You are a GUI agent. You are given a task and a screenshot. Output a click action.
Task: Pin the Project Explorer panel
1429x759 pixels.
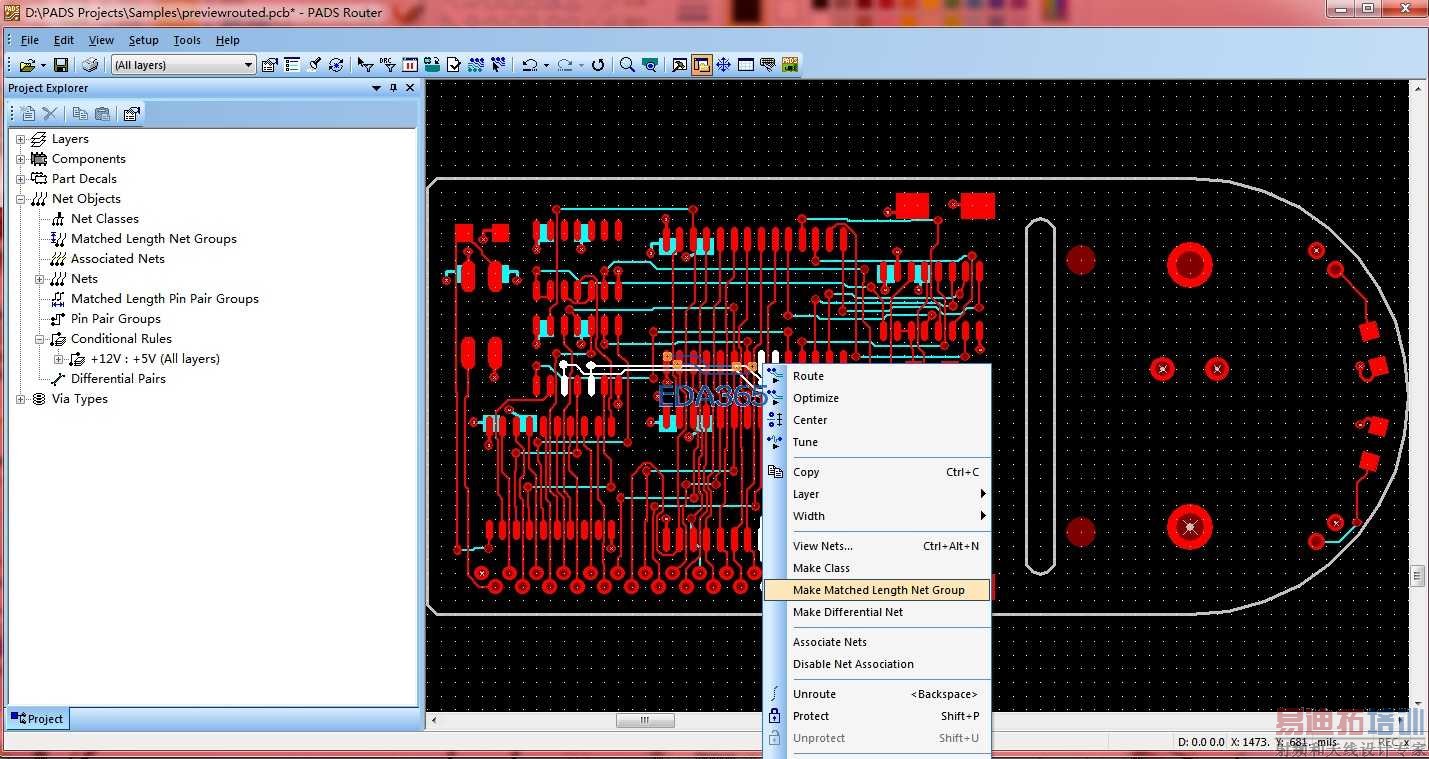point(393,88)
